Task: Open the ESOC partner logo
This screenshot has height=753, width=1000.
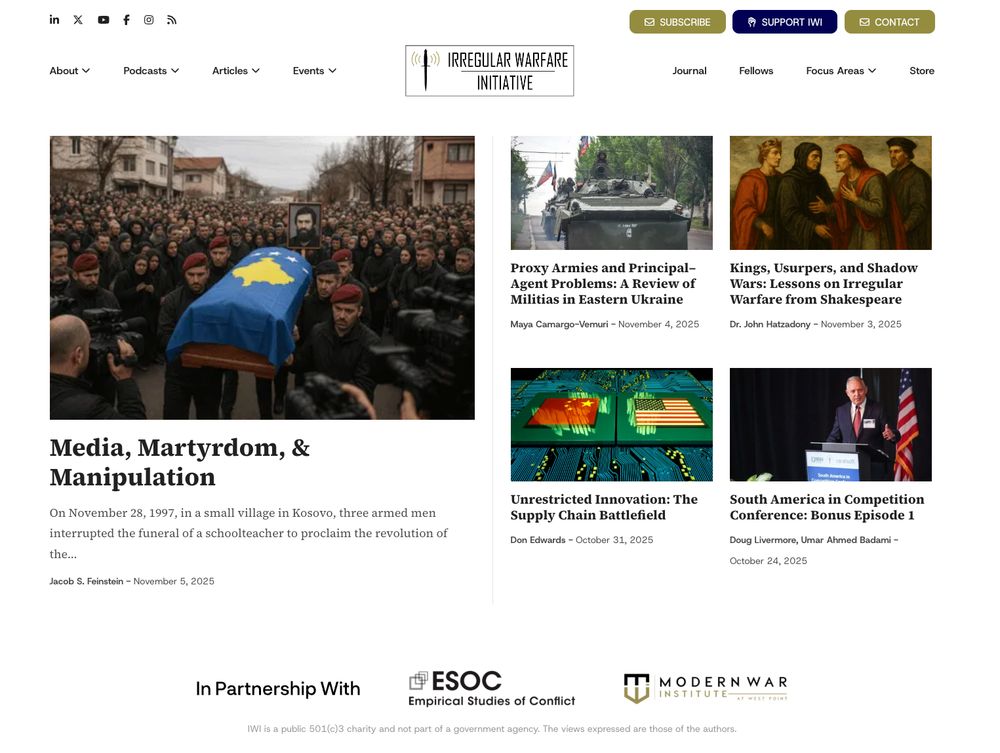Action: [x=492, y=689]
